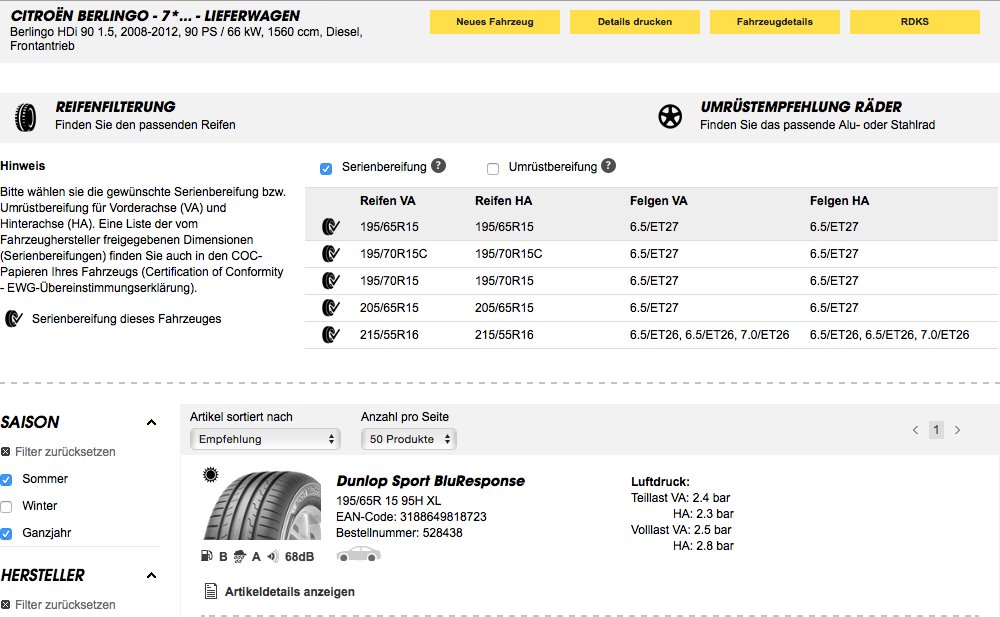
Task: Enable the Winter season filter
Action: coord(6,507)
